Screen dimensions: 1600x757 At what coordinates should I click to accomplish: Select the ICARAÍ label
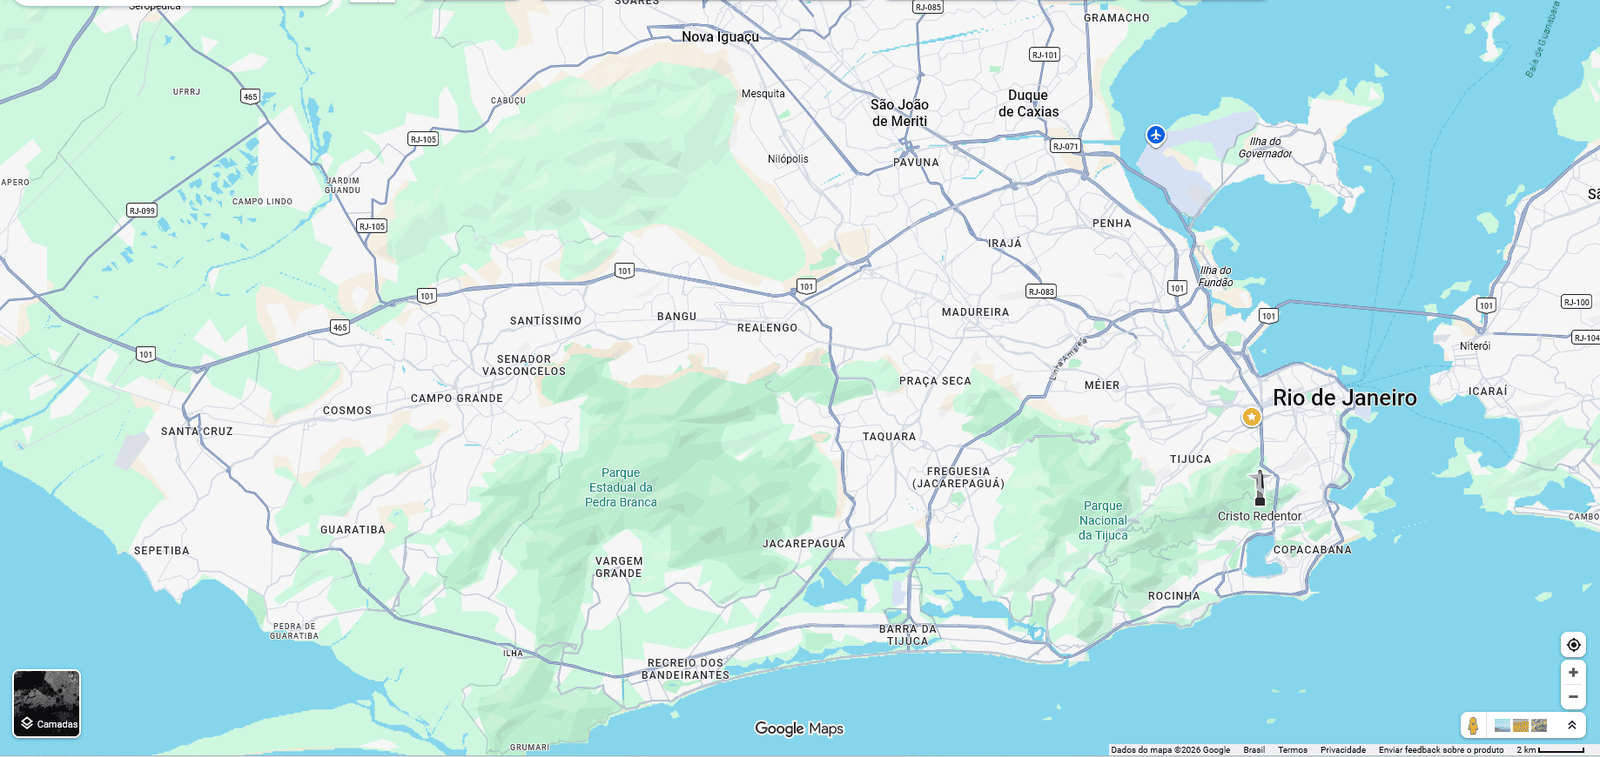pos(1488,391)
